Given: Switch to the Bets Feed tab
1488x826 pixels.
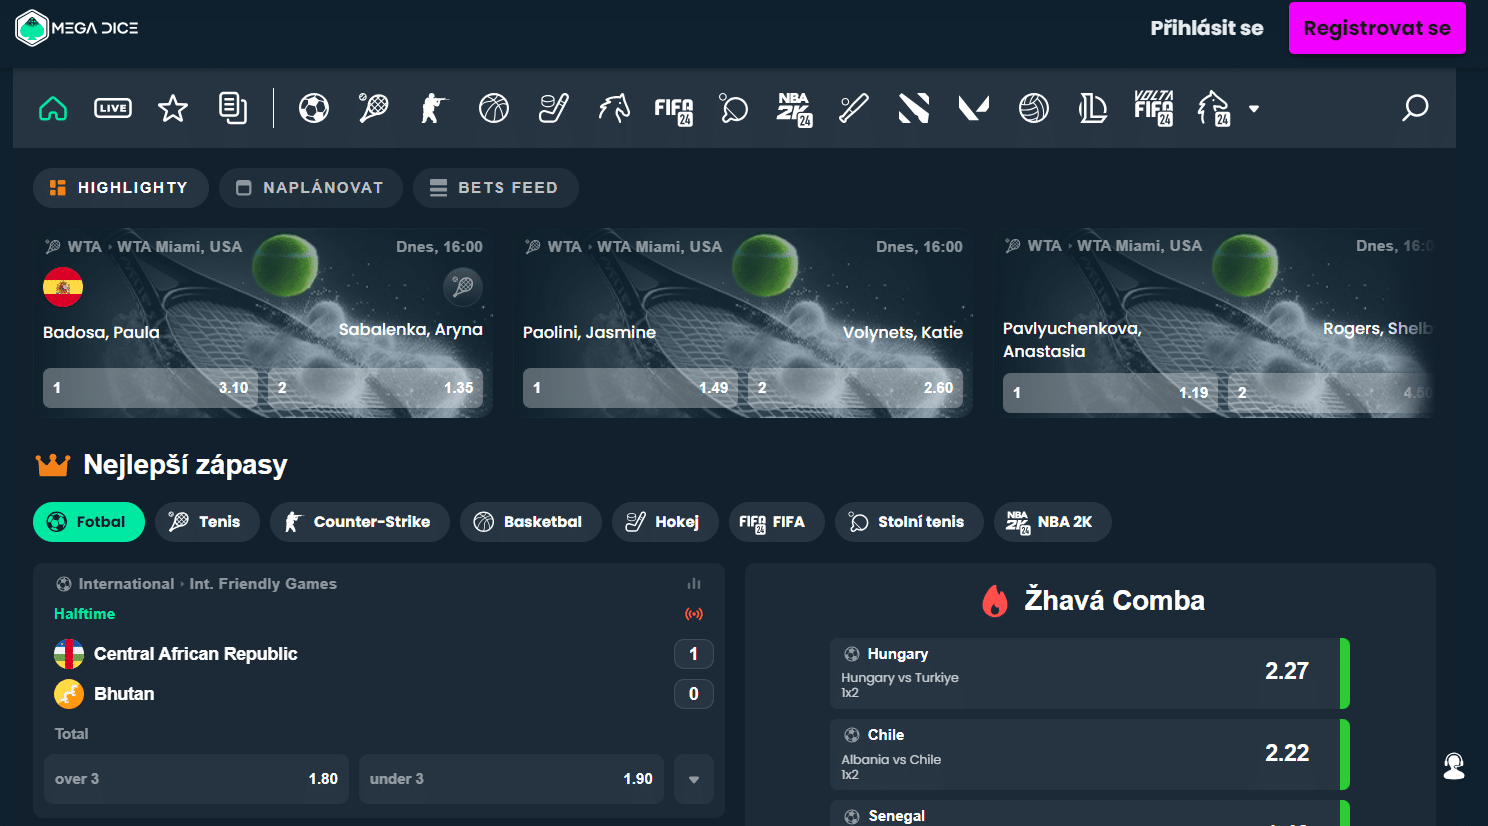Looking at the screenshot, I should pyautogui.click(x=496, y=188).
